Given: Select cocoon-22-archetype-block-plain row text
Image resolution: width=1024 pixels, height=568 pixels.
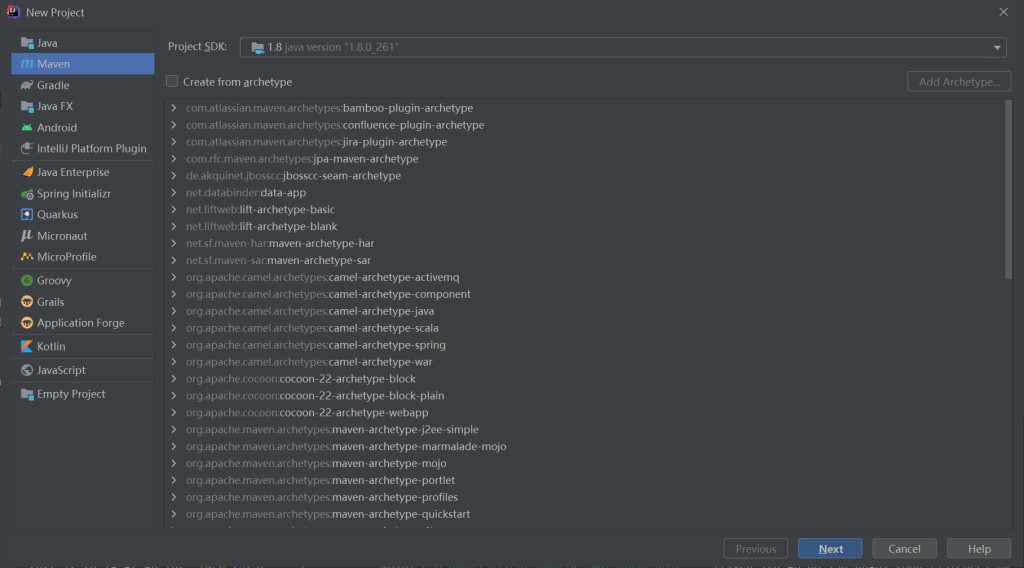Looking at the screenshot, I should pyautogui.click(x=315, y=396).
